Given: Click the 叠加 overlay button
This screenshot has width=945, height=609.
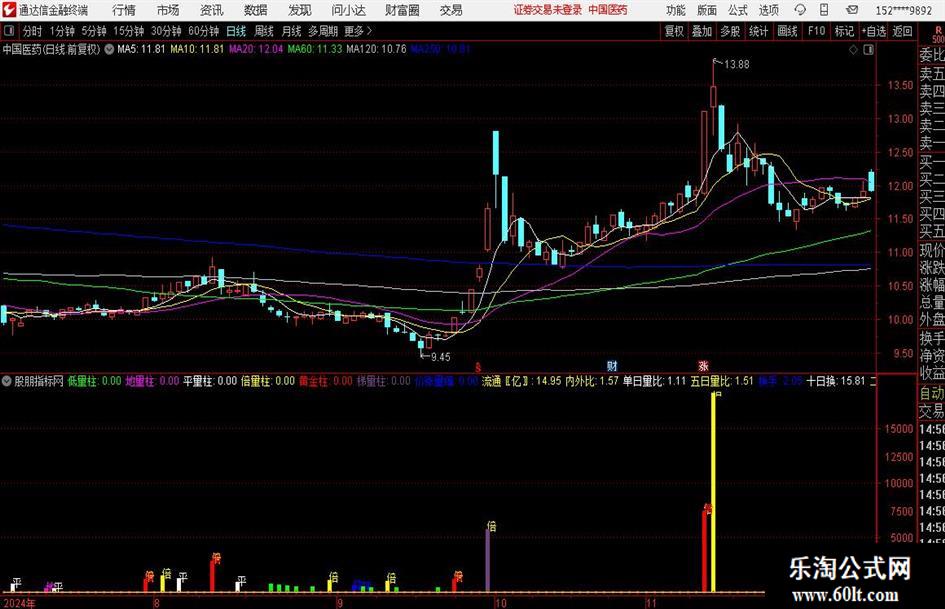Looking at the screenshot, I should tap(702, 31).
